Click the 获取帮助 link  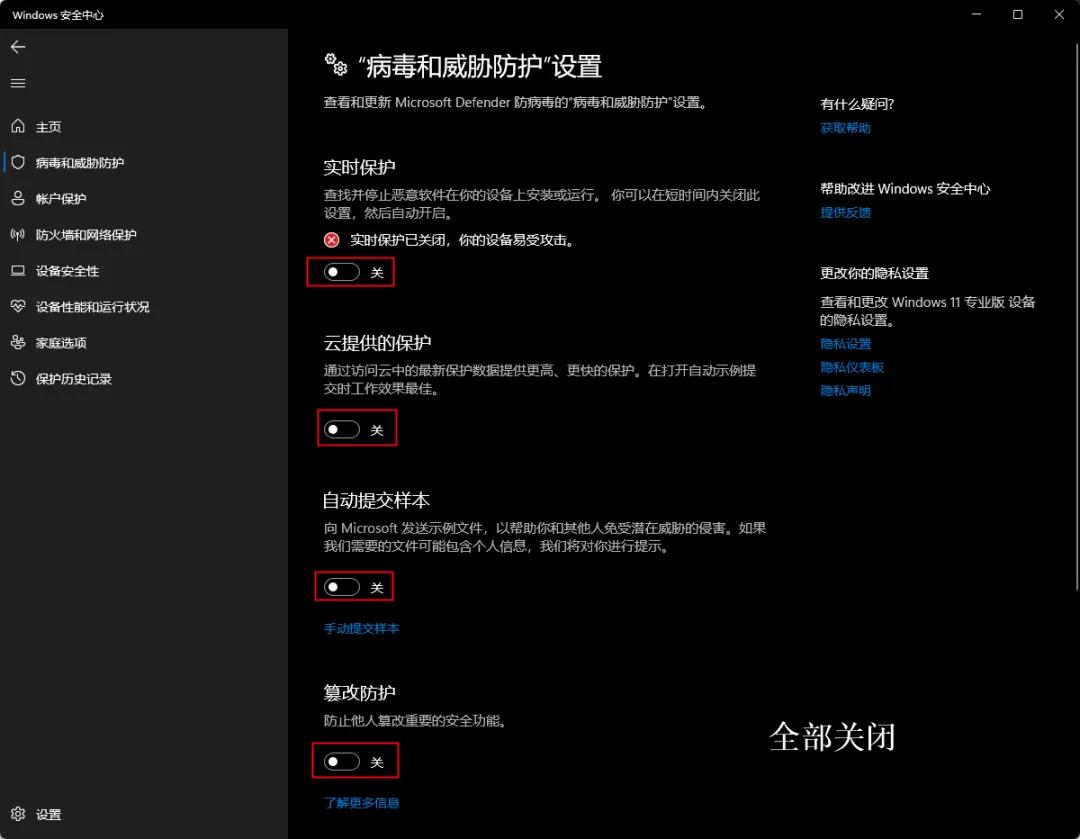(845, 128)
